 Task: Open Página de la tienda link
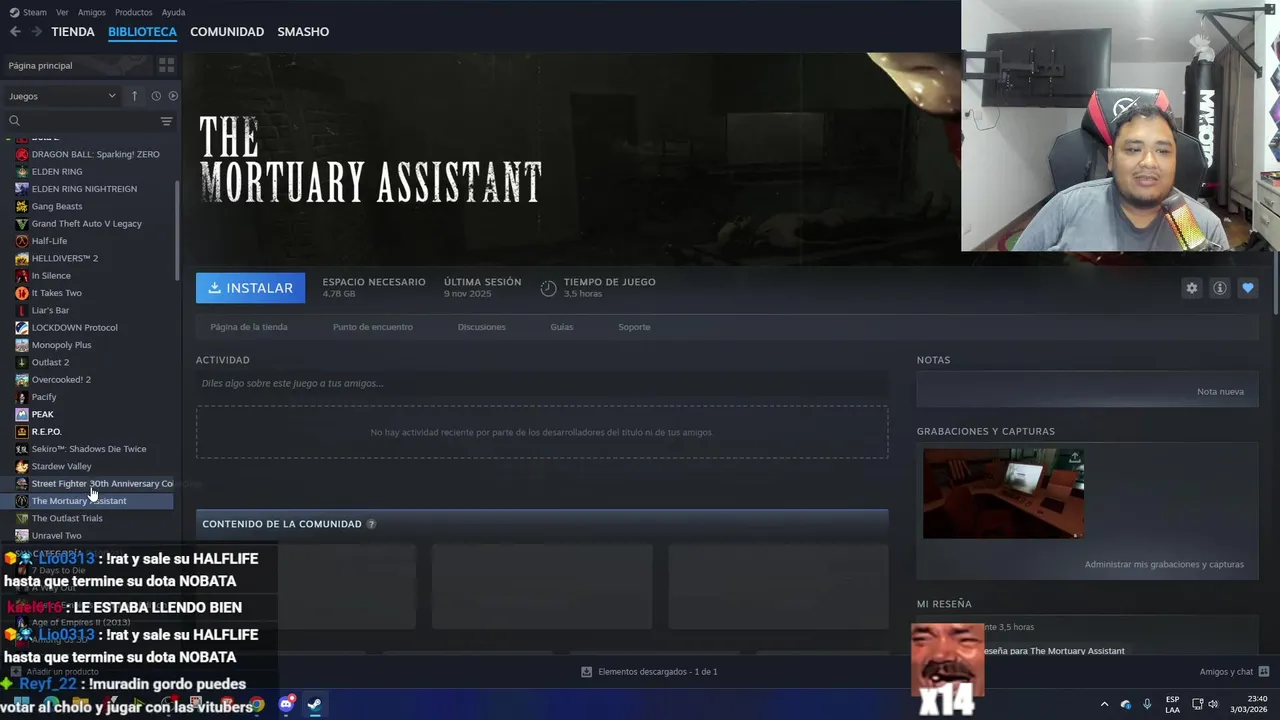point(249,327)
